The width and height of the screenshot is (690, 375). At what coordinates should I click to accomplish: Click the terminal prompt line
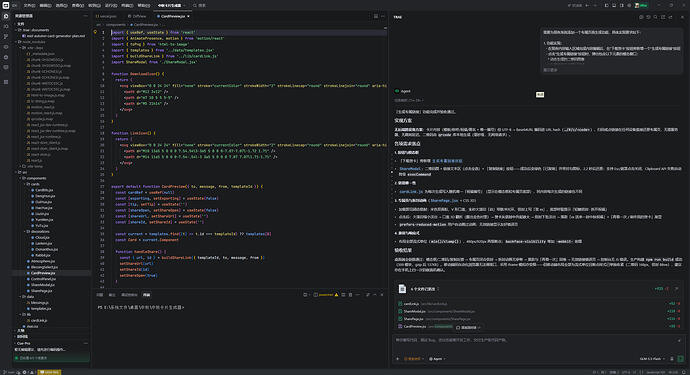141,307
